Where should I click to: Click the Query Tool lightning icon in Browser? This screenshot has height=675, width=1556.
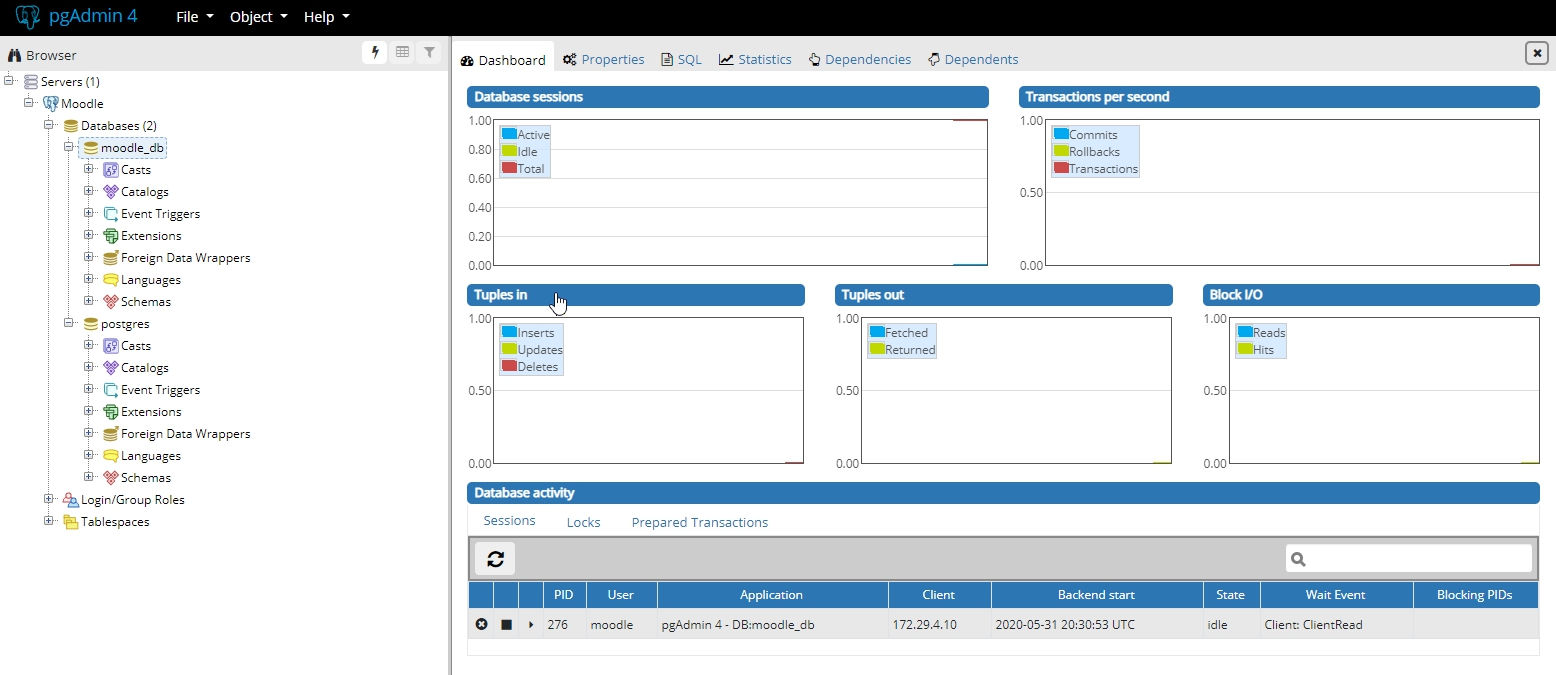click(x=375, y=53)
